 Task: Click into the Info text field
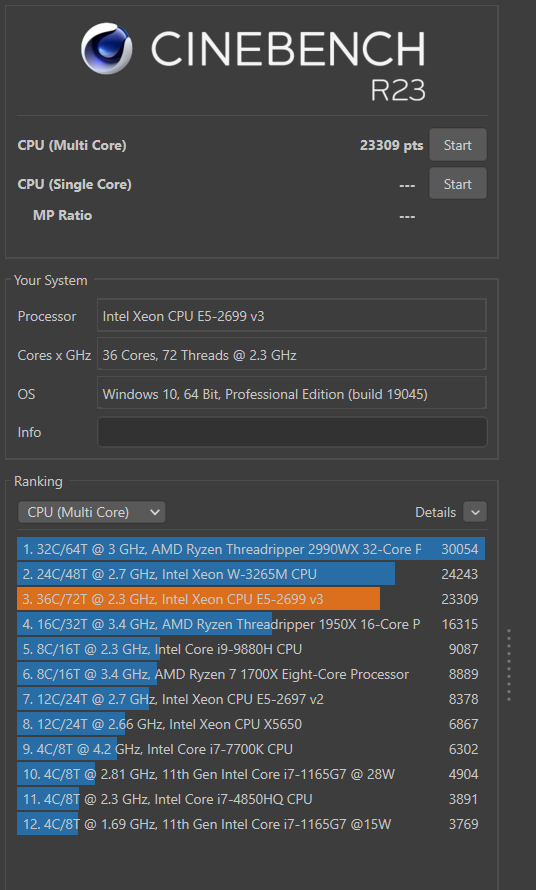(292, 432)
